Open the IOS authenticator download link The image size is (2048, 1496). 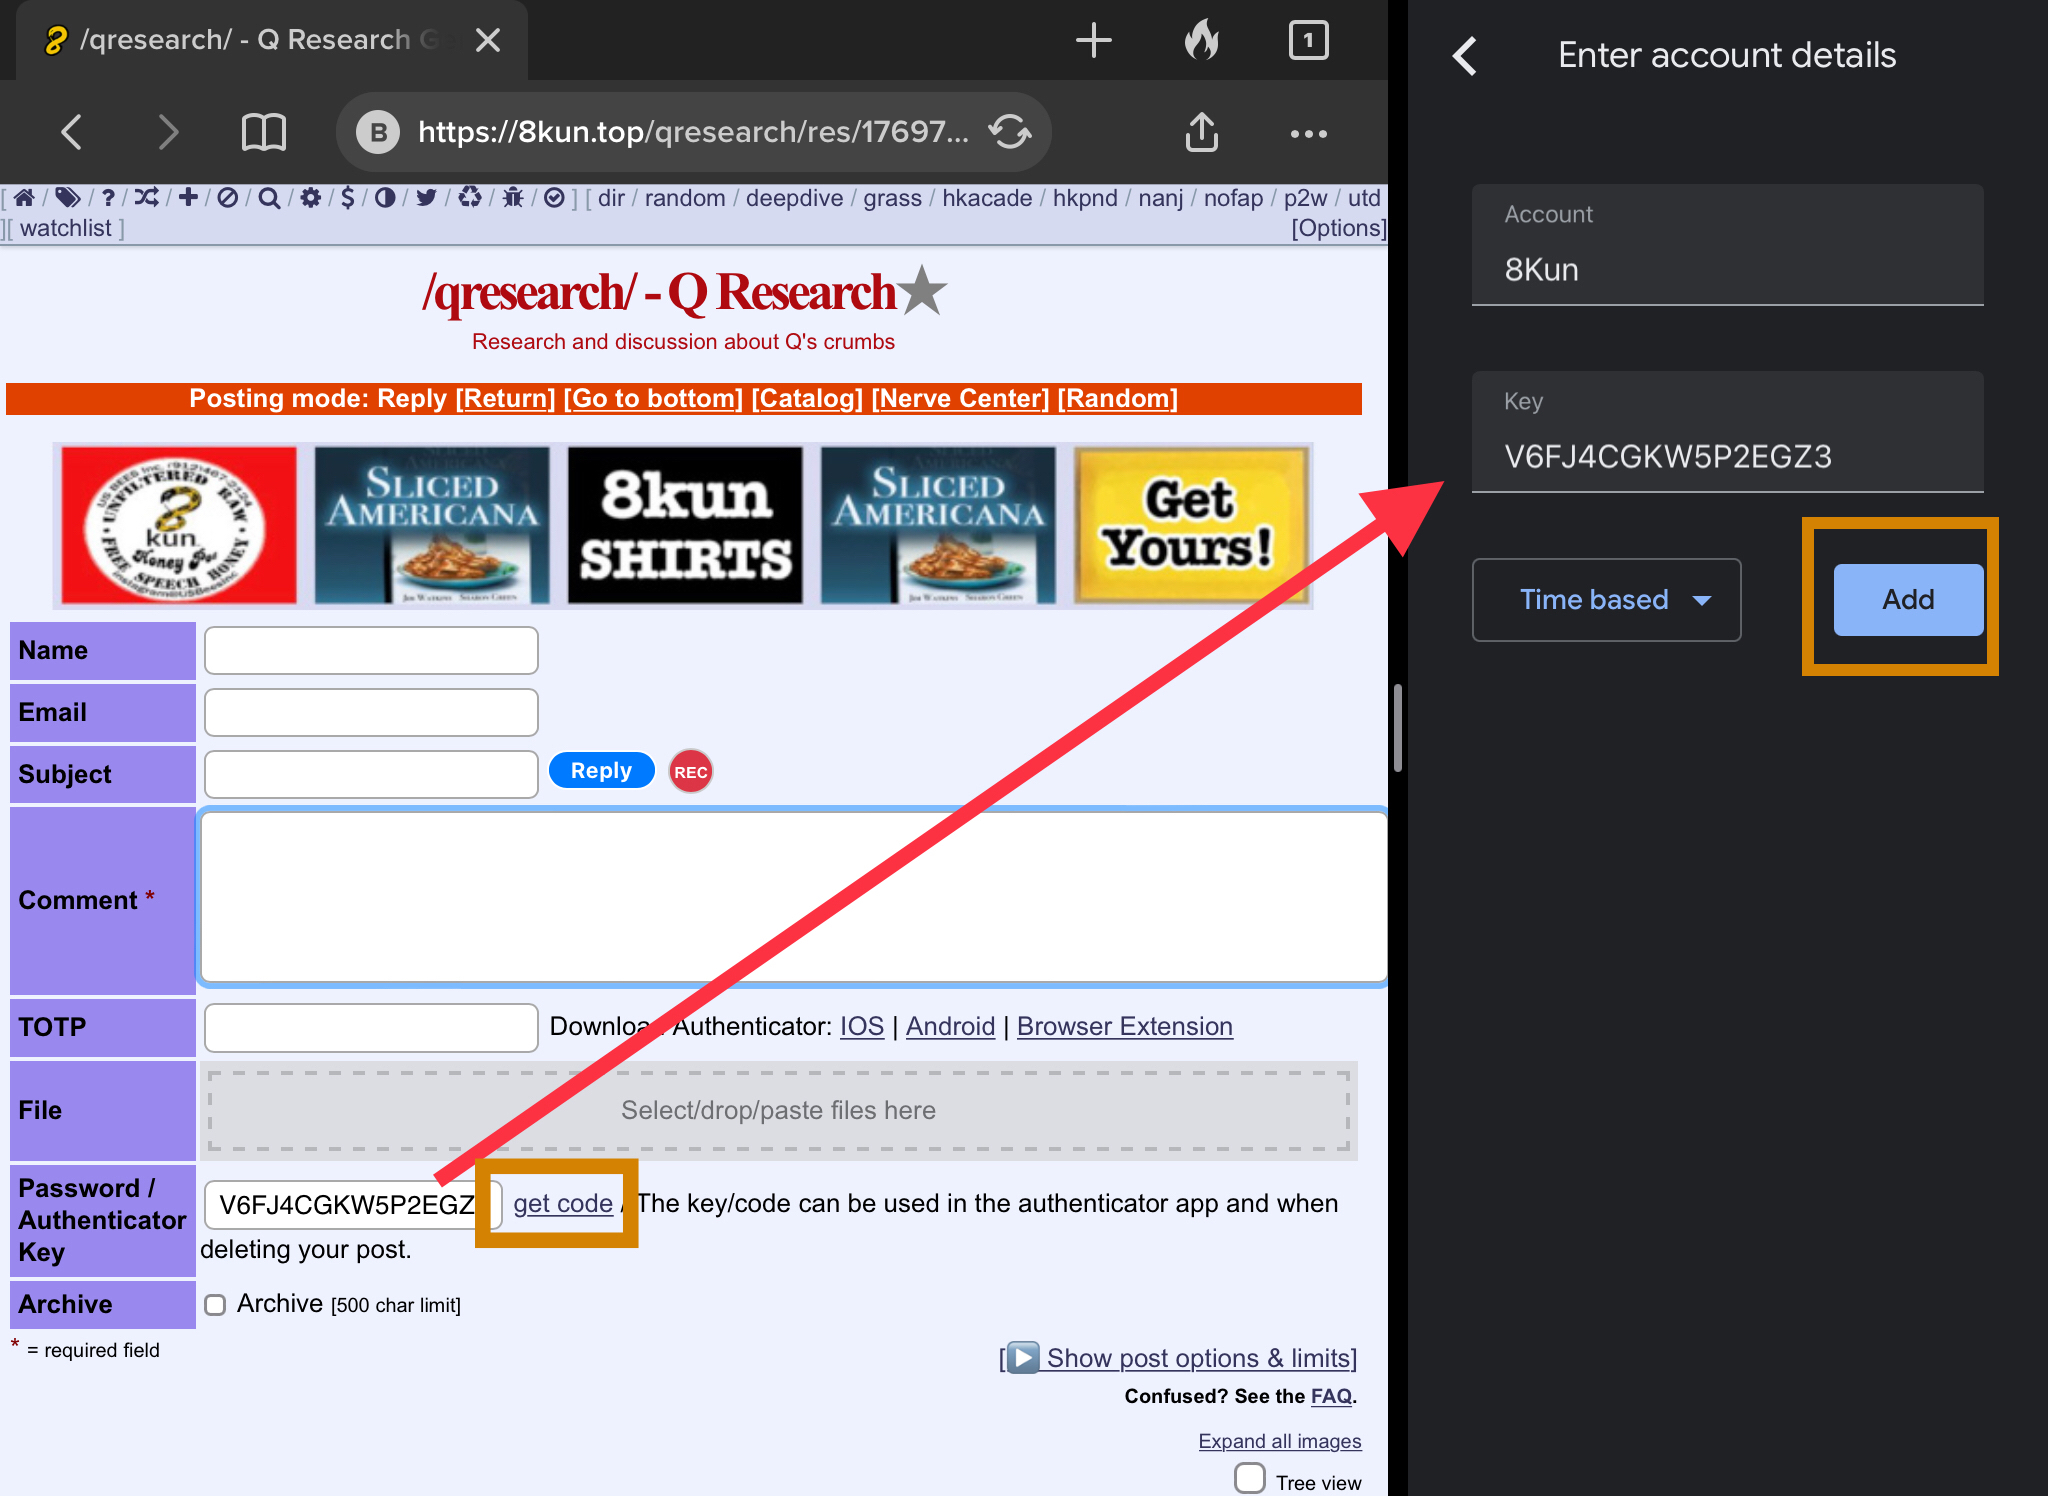point(862,1026)
